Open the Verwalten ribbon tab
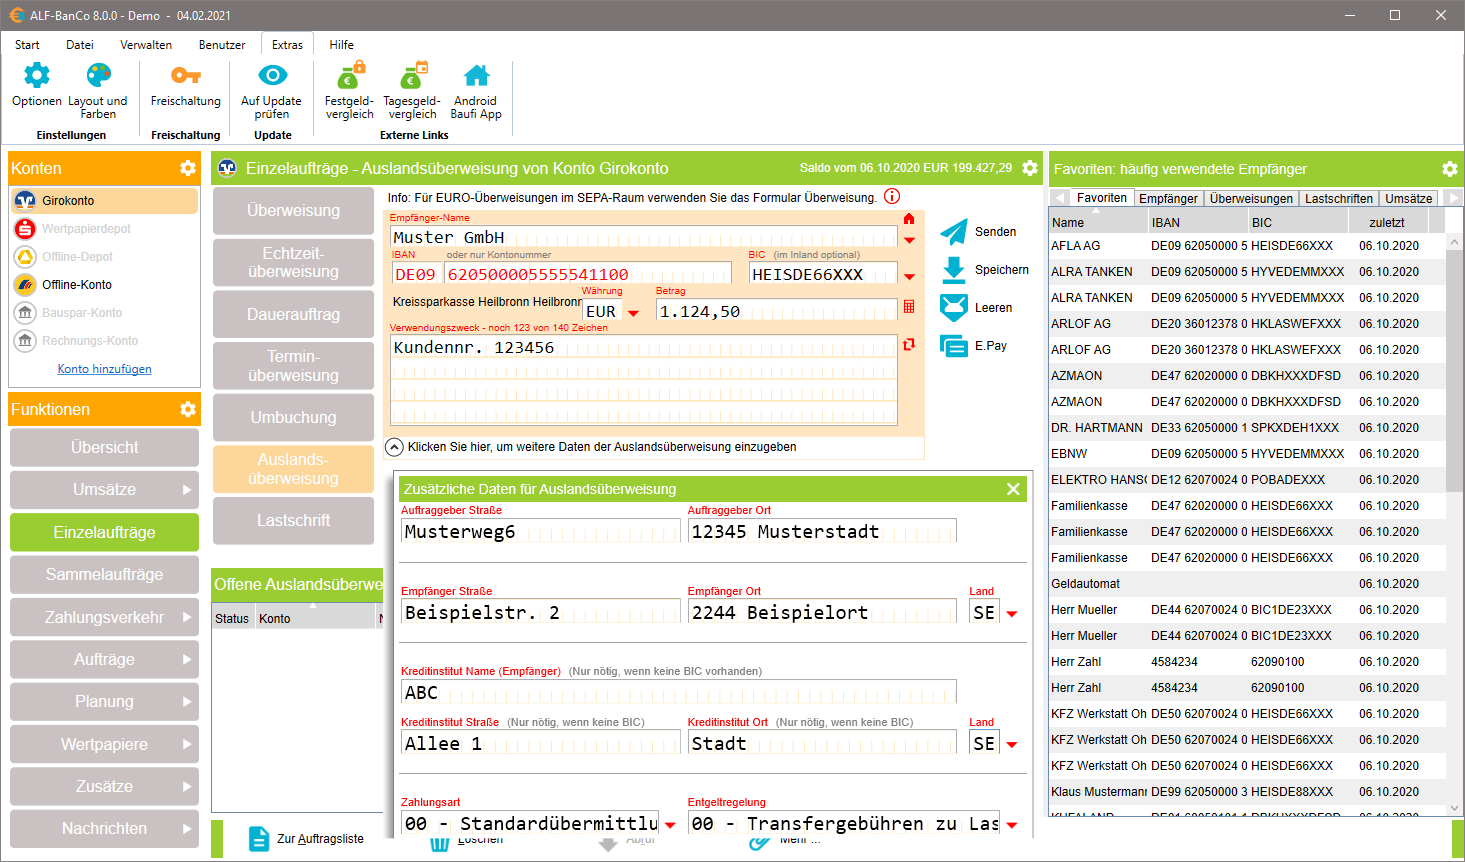The width and height of the screenshot is (1465, 862). [146, 45]
